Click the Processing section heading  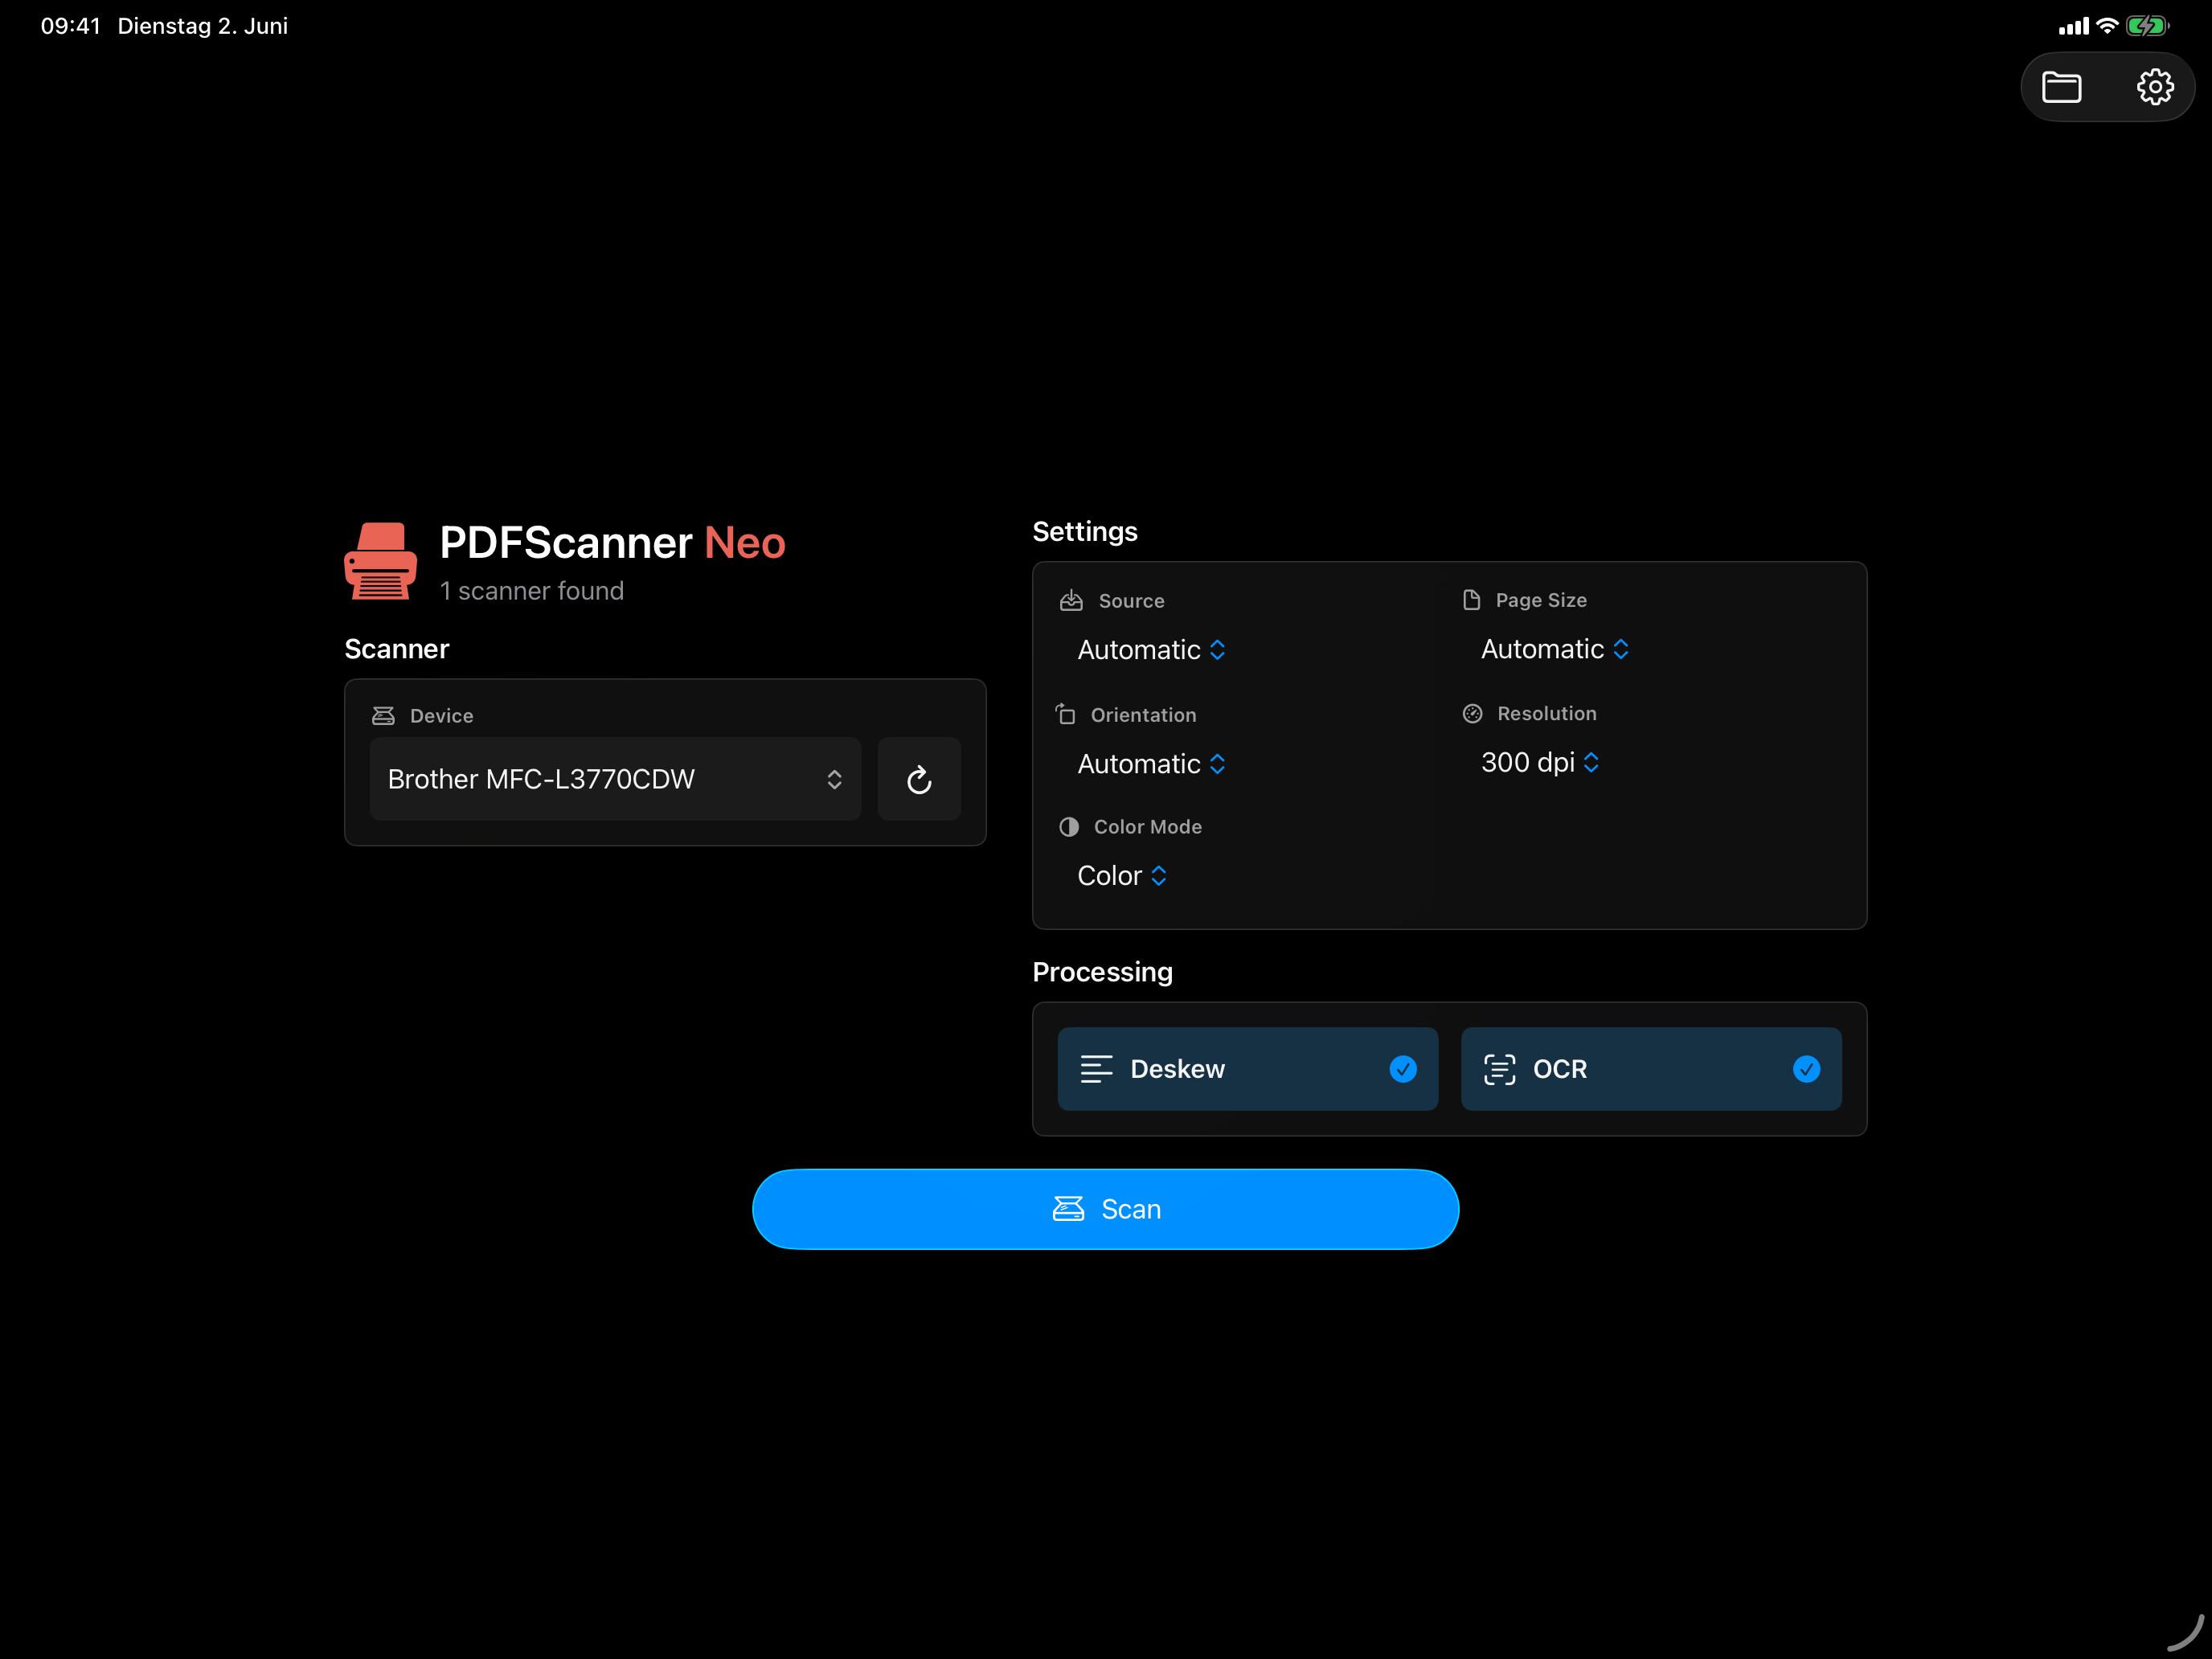tap(1102, 972)
